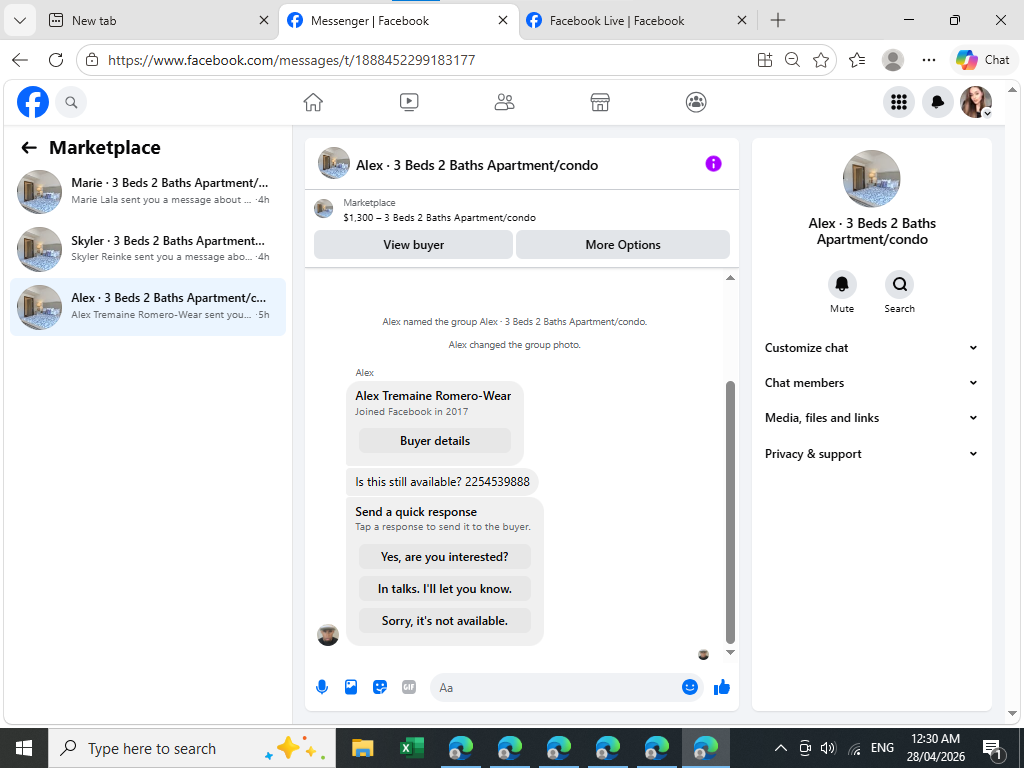Click the attach image icon

click(x=351, y=687)
